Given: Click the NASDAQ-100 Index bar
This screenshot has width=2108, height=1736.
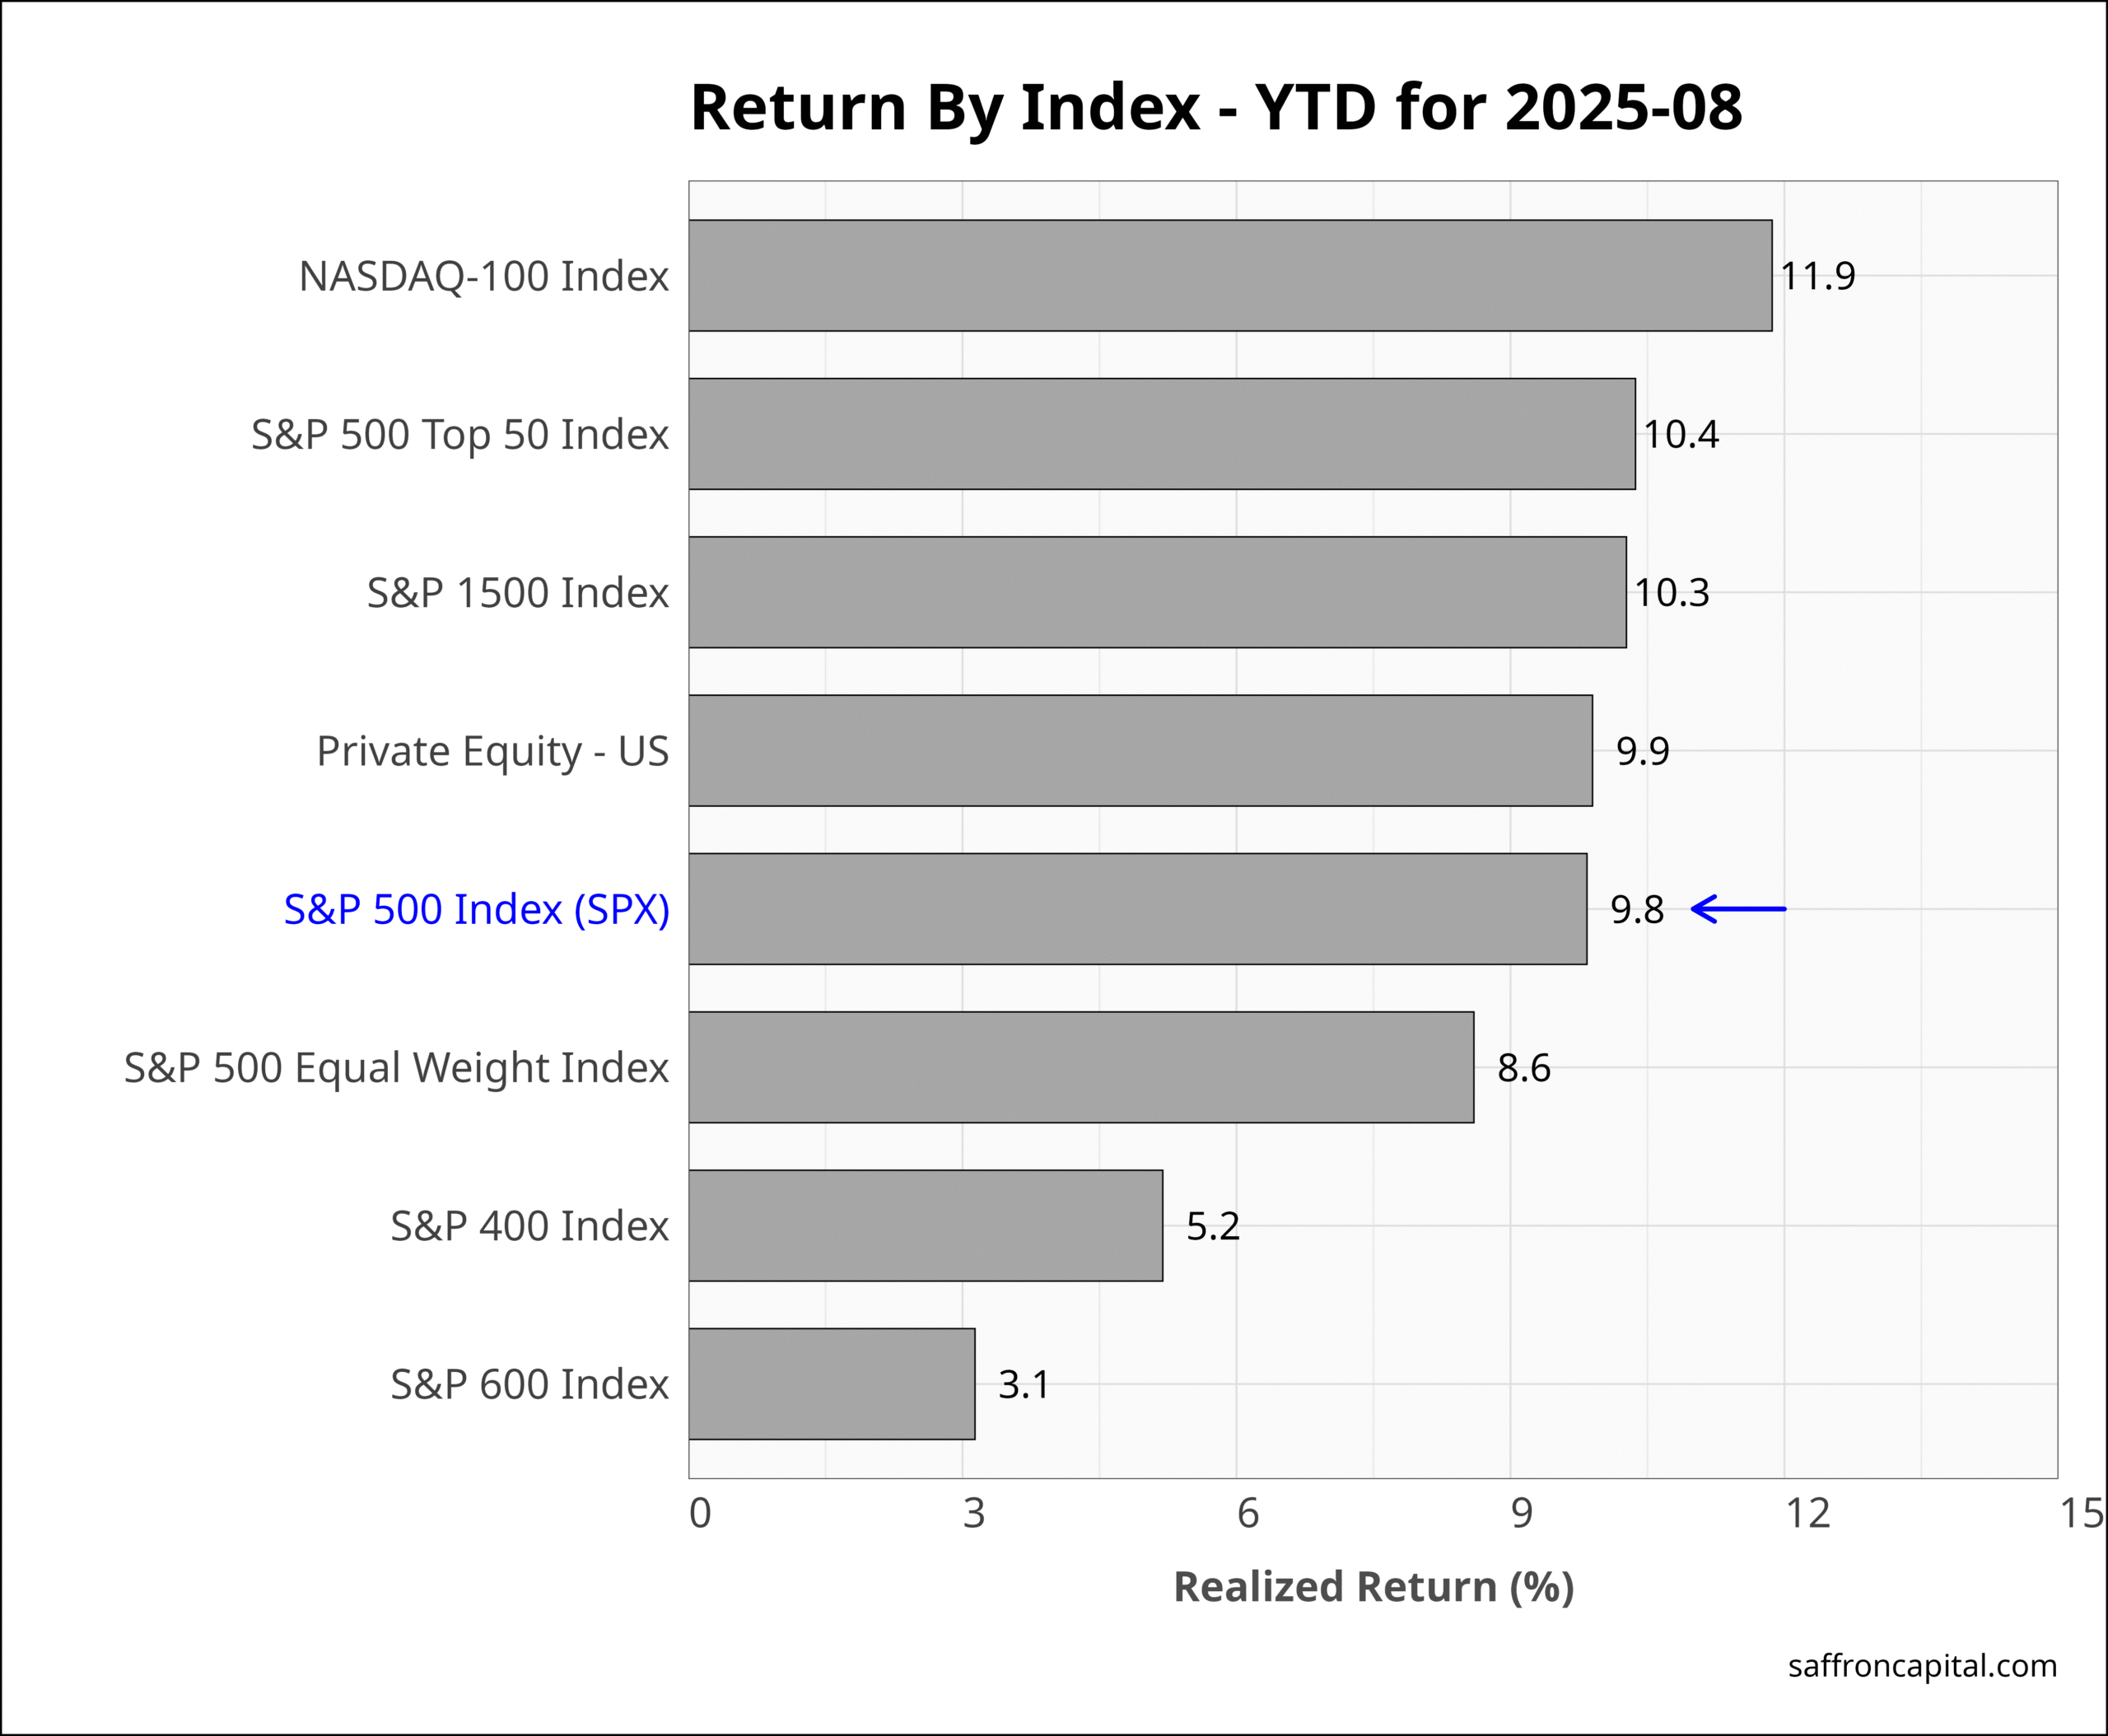Looking at the screenshot, I should point(1229,275).
